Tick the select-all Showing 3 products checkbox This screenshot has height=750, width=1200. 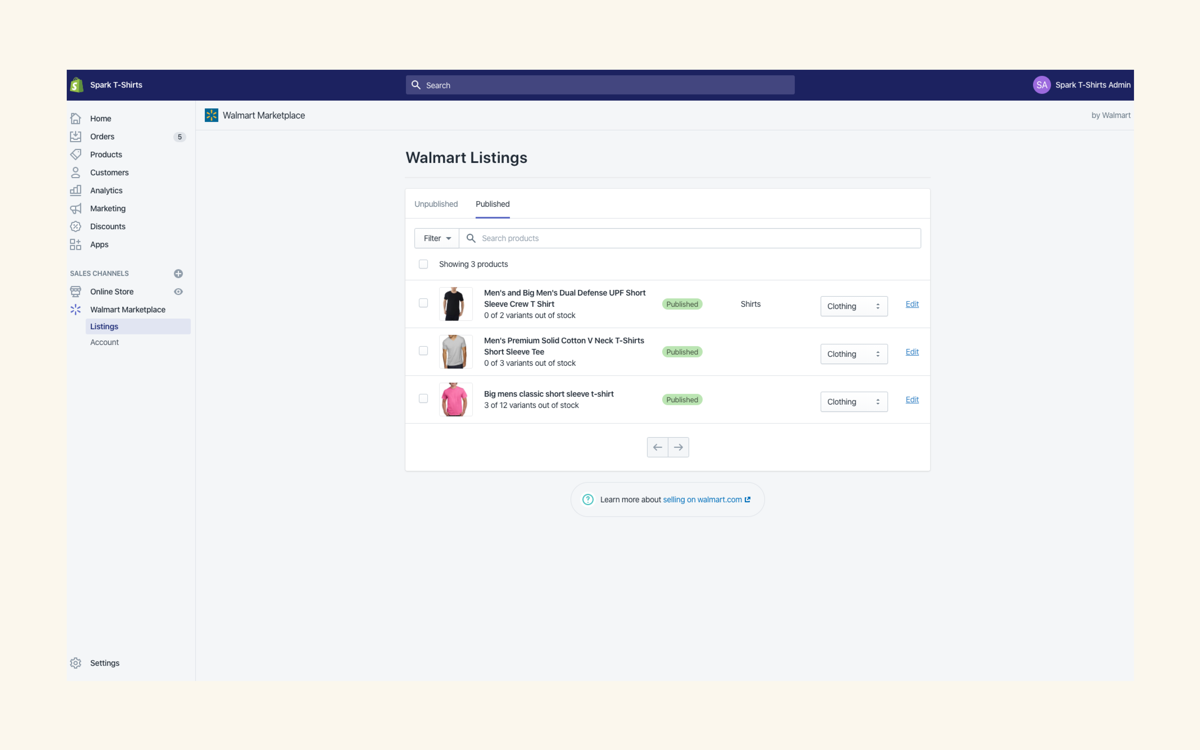423,264
